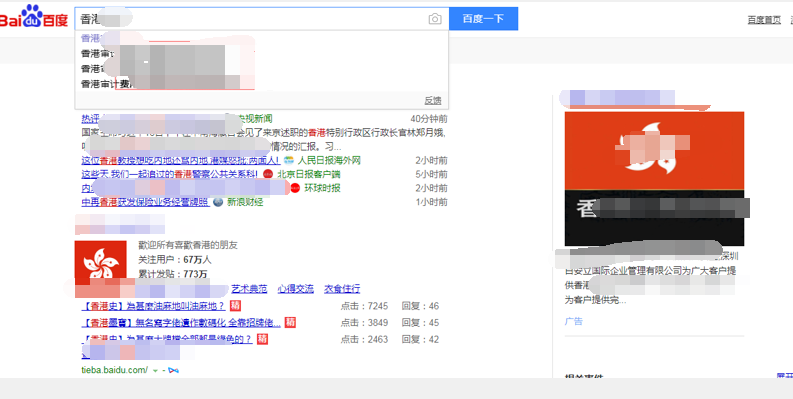Click the text 关注用户：67万人
The width and height of the screenshot is (793, 399).
tap(175, 260)
